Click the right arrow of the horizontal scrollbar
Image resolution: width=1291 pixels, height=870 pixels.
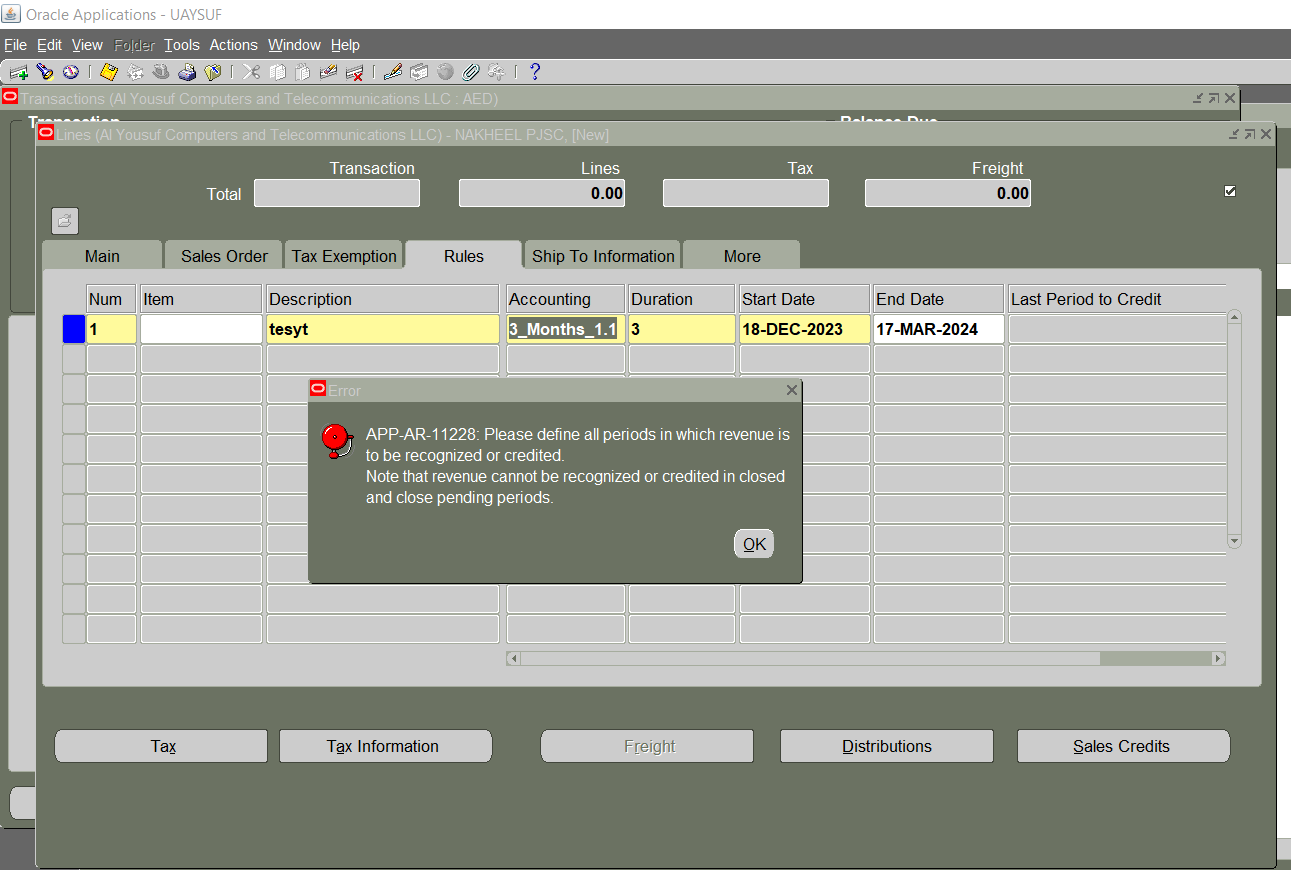point(1218,658)
